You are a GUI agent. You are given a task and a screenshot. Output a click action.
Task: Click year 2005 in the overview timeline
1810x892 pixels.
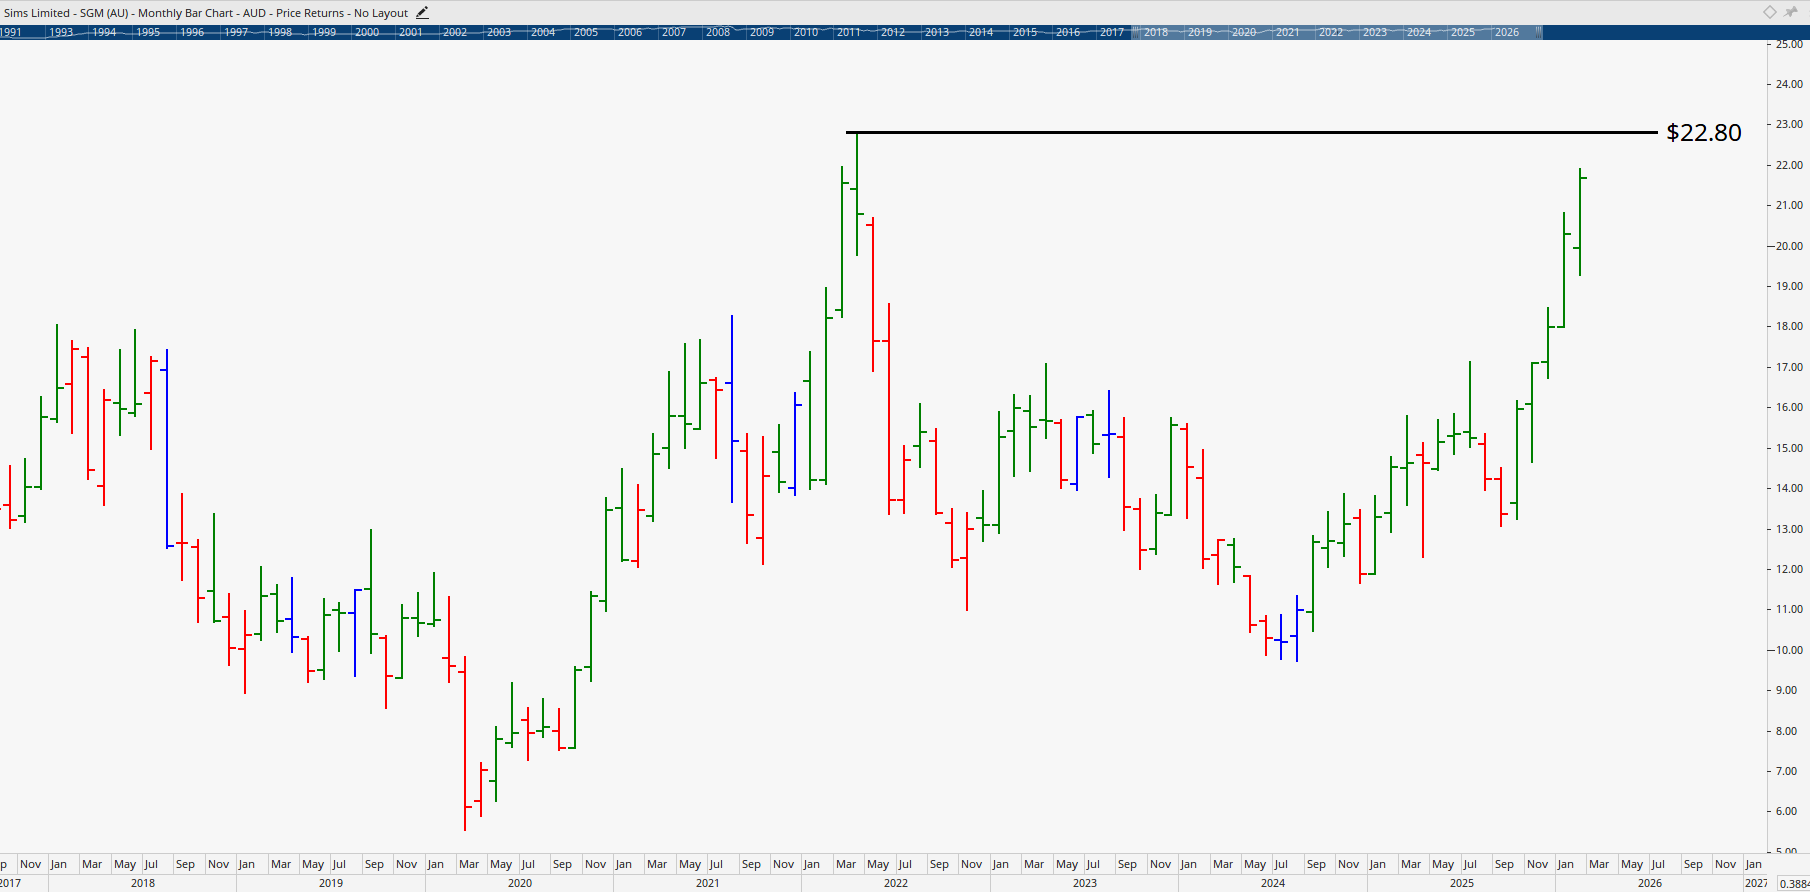click(x=586, y=32)
